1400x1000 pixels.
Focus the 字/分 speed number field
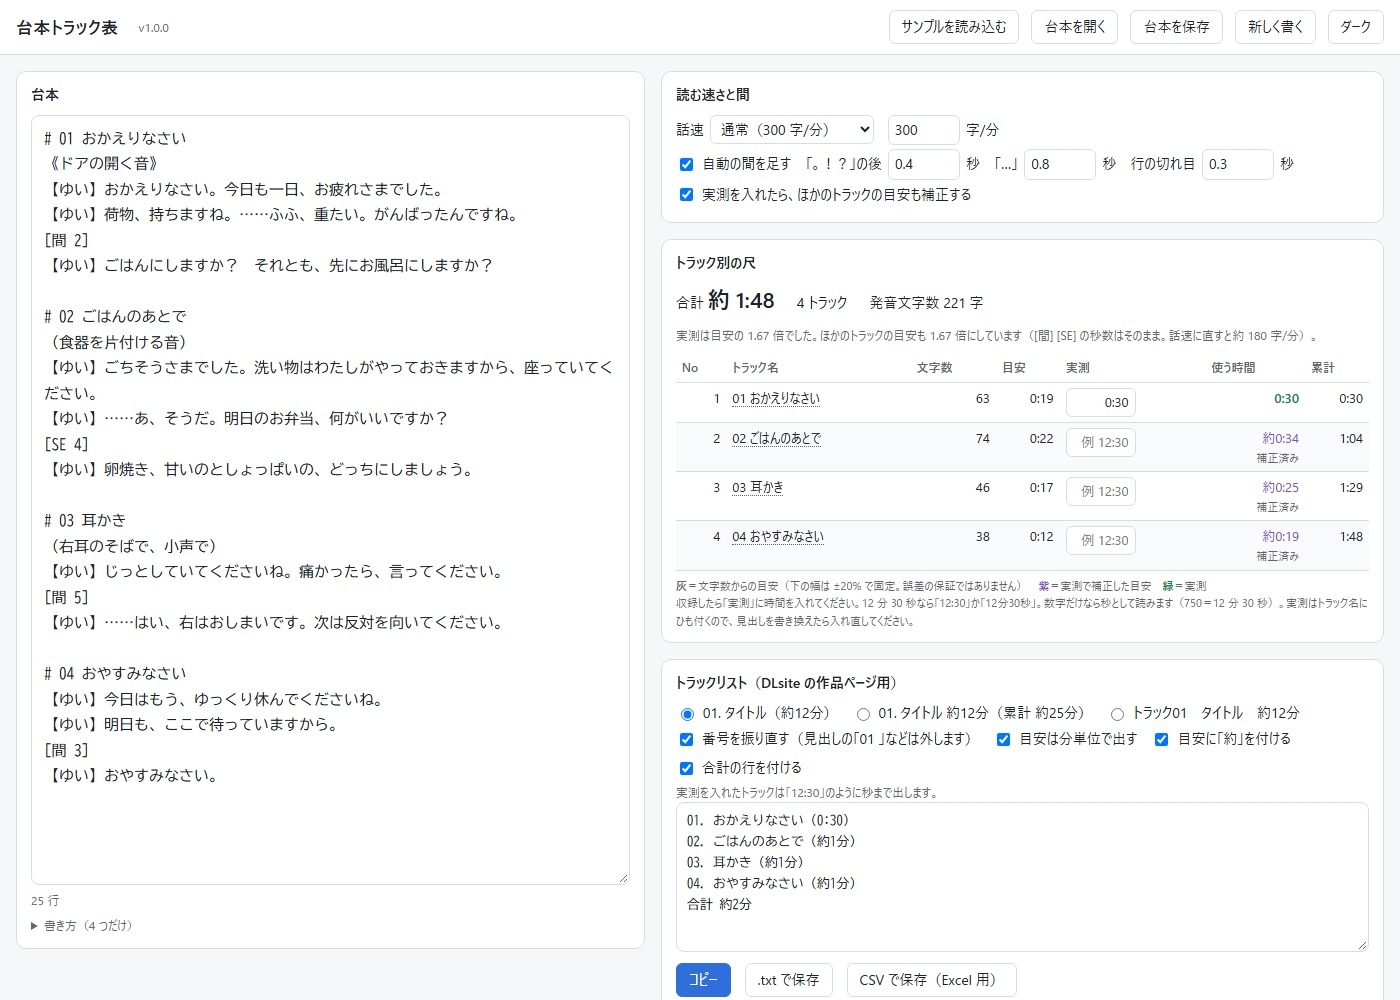pos(923,130)
